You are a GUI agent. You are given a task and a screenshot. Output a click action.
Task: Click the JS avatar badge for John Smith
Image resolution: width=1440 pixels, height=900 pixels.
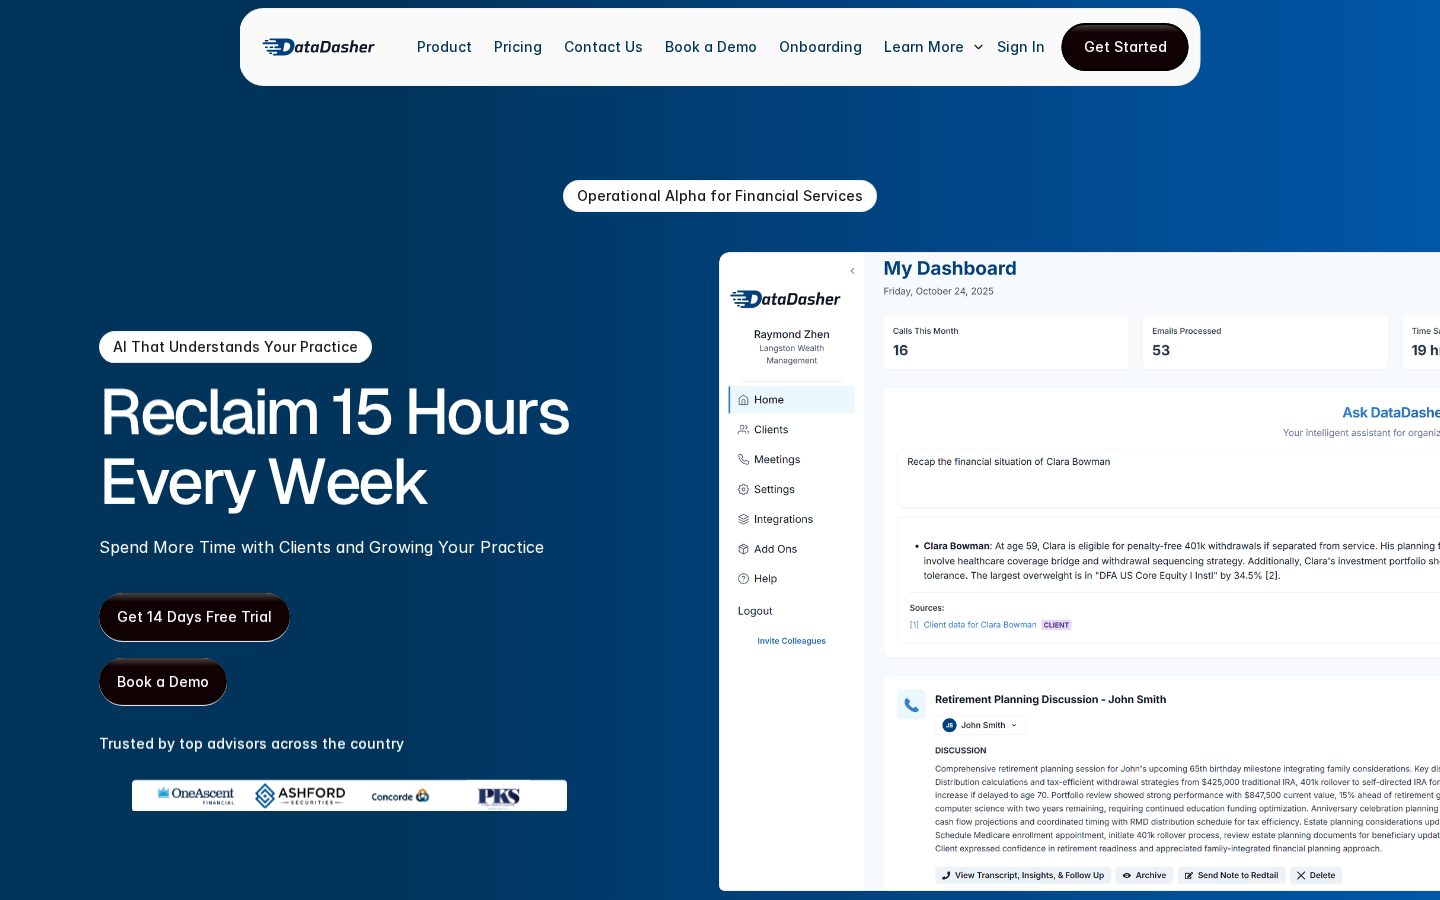tap(949, 726)
